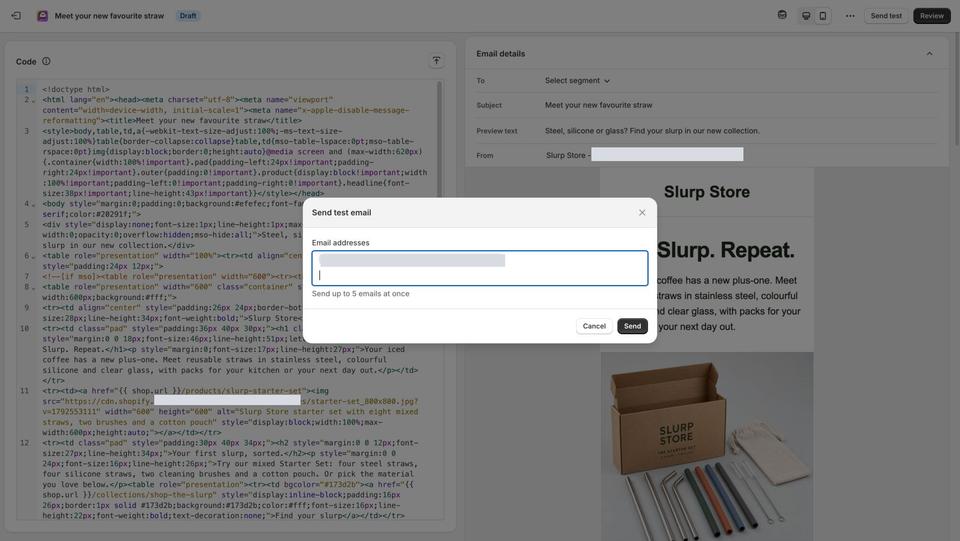Click the 'Slurp Store' heading in preview
The width and height of the screenshot is (960, 541).
[707, 192]
